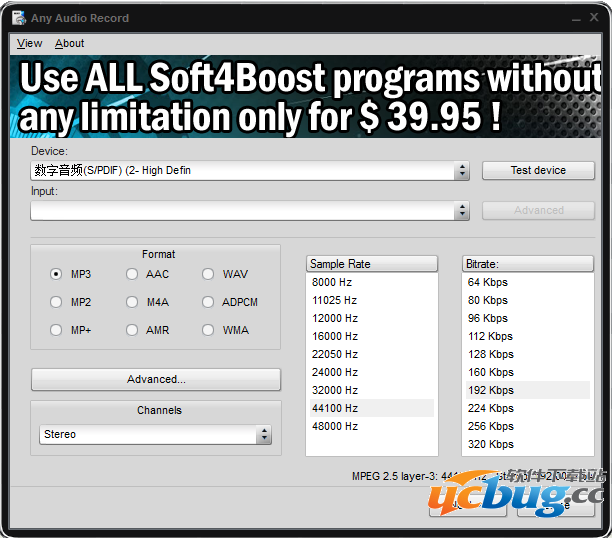
Task: Pick 128 Kbps from the Bitrate list
Action: point(490,354)
